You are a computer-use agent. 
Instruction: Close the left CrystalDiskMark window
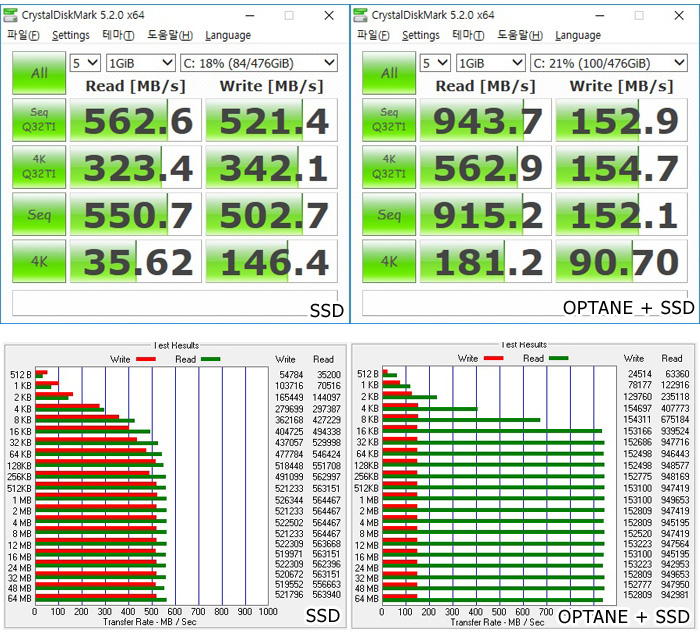click(329, 16)
